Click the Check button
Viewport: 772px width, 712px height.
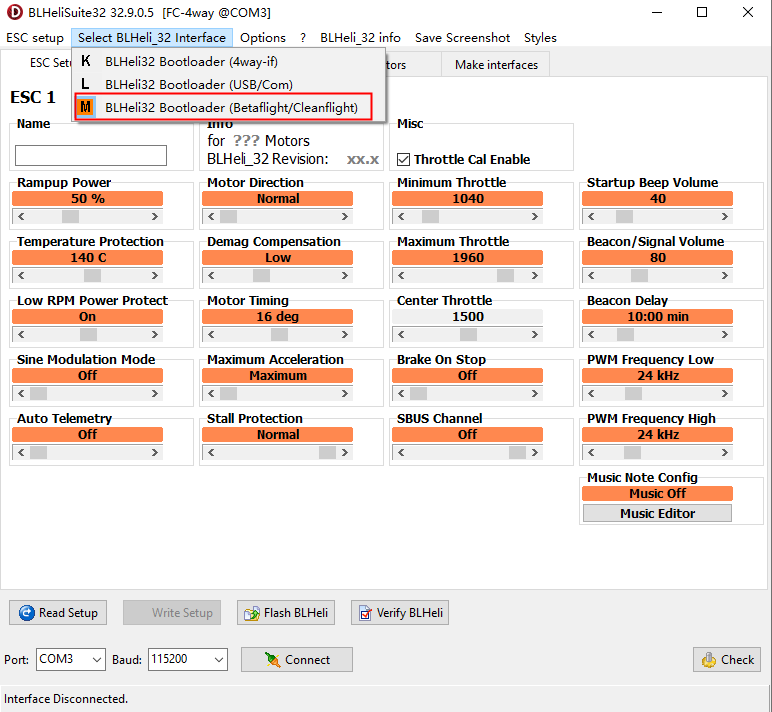coord(727,659)
